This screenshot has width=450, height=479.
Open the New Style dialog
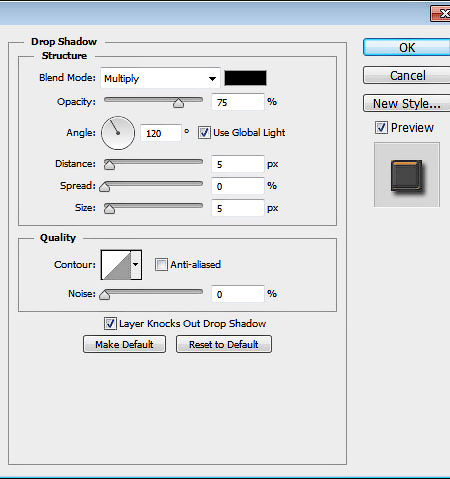tap(407, 103)
